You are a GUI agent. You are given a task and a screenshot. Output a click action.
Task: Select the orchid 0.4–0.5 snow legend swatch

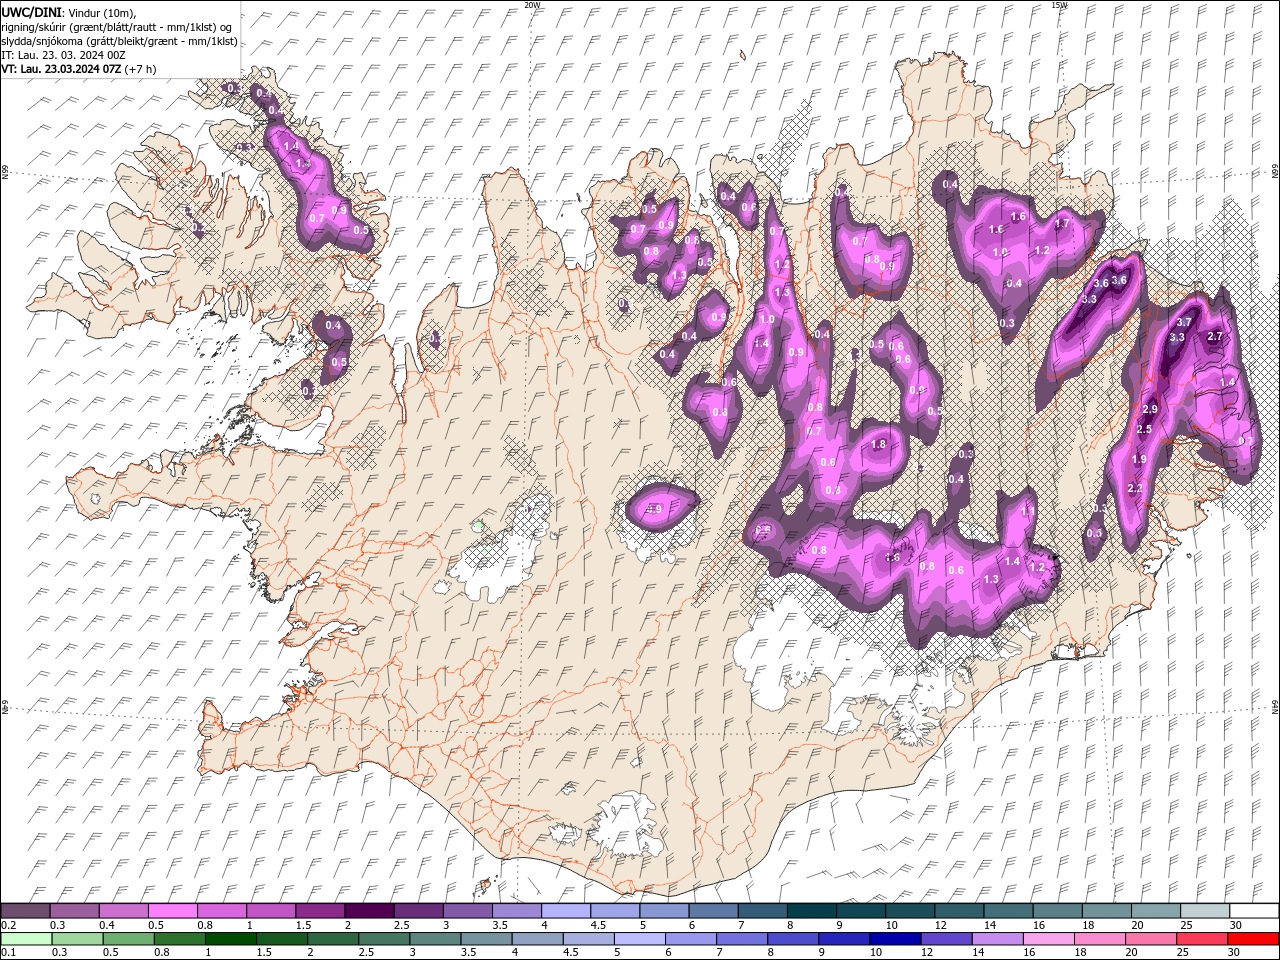124,911
